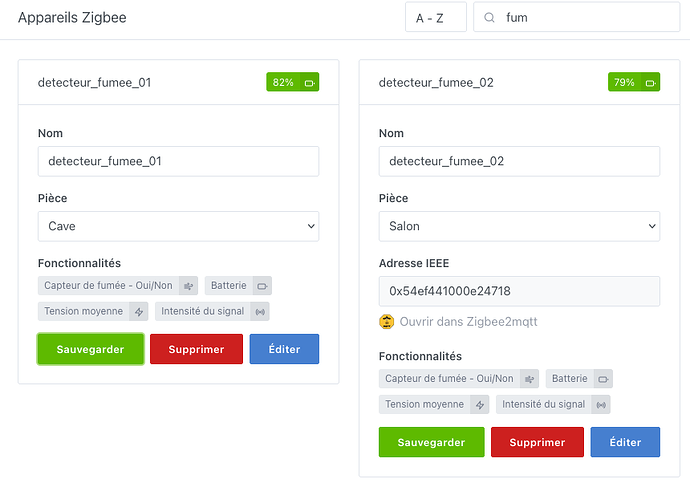Open the A - Z sort selector

click(436, 17)
